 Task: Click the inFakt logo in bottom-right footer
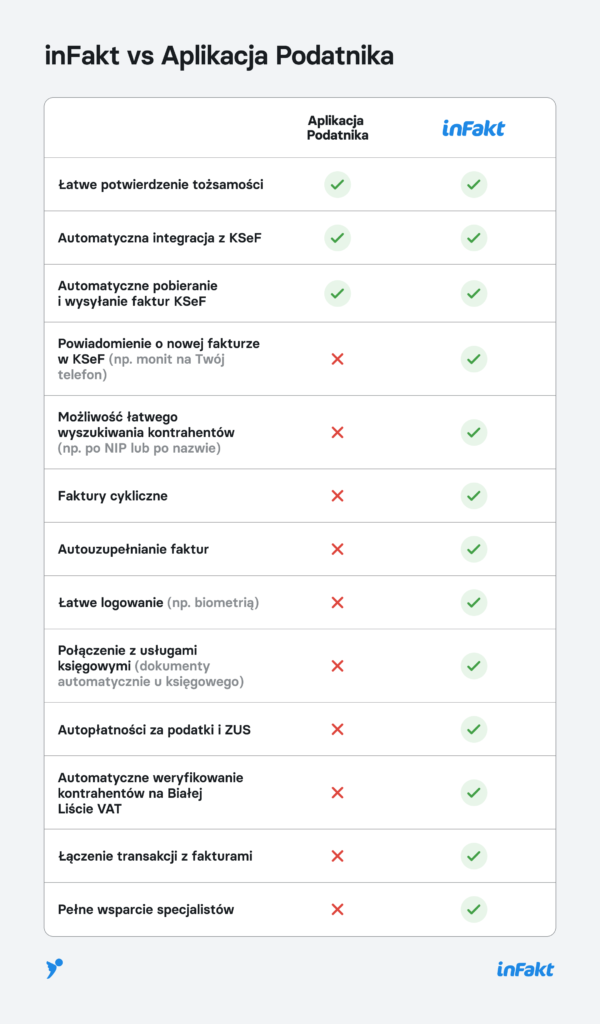pyautogui.click(x=525, y=969)
